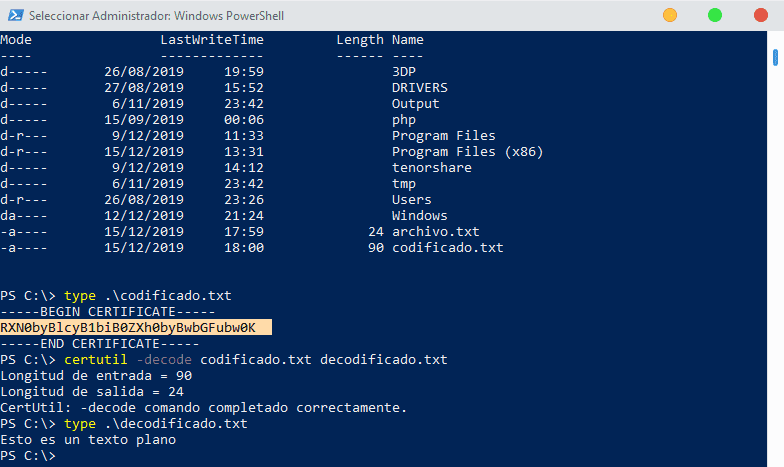Click the "Esto es un texto plano" output

[88, 440]
